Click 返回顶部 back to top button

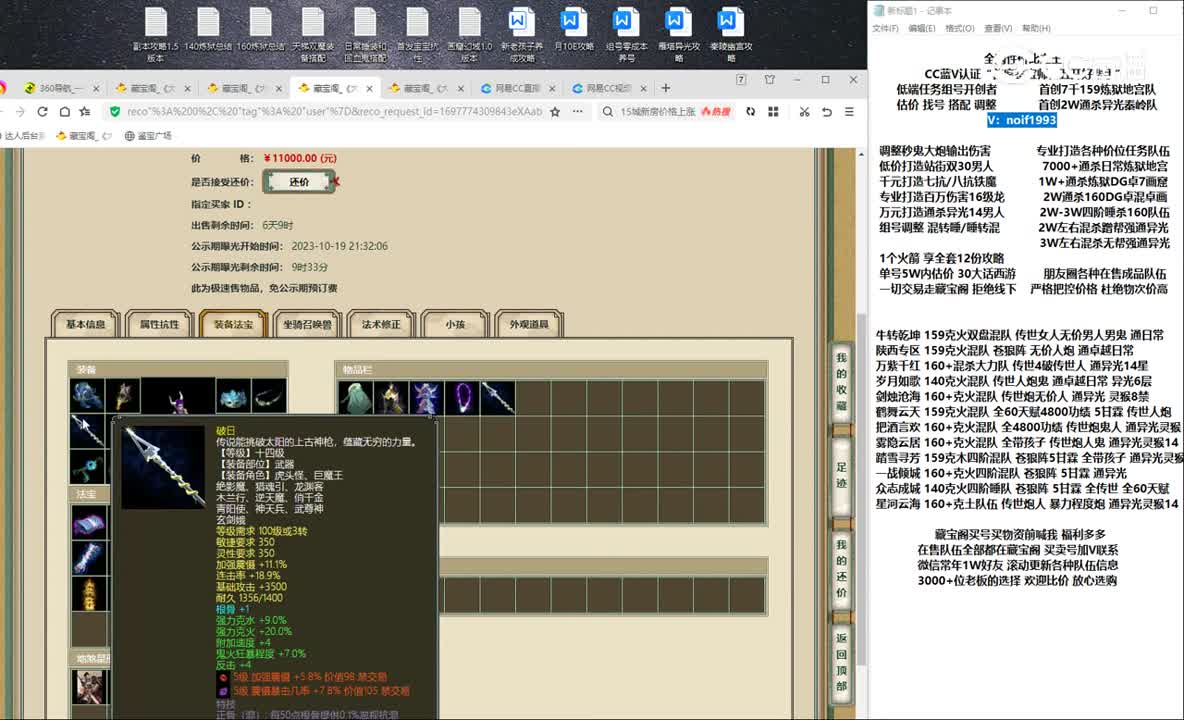point(841,662)
